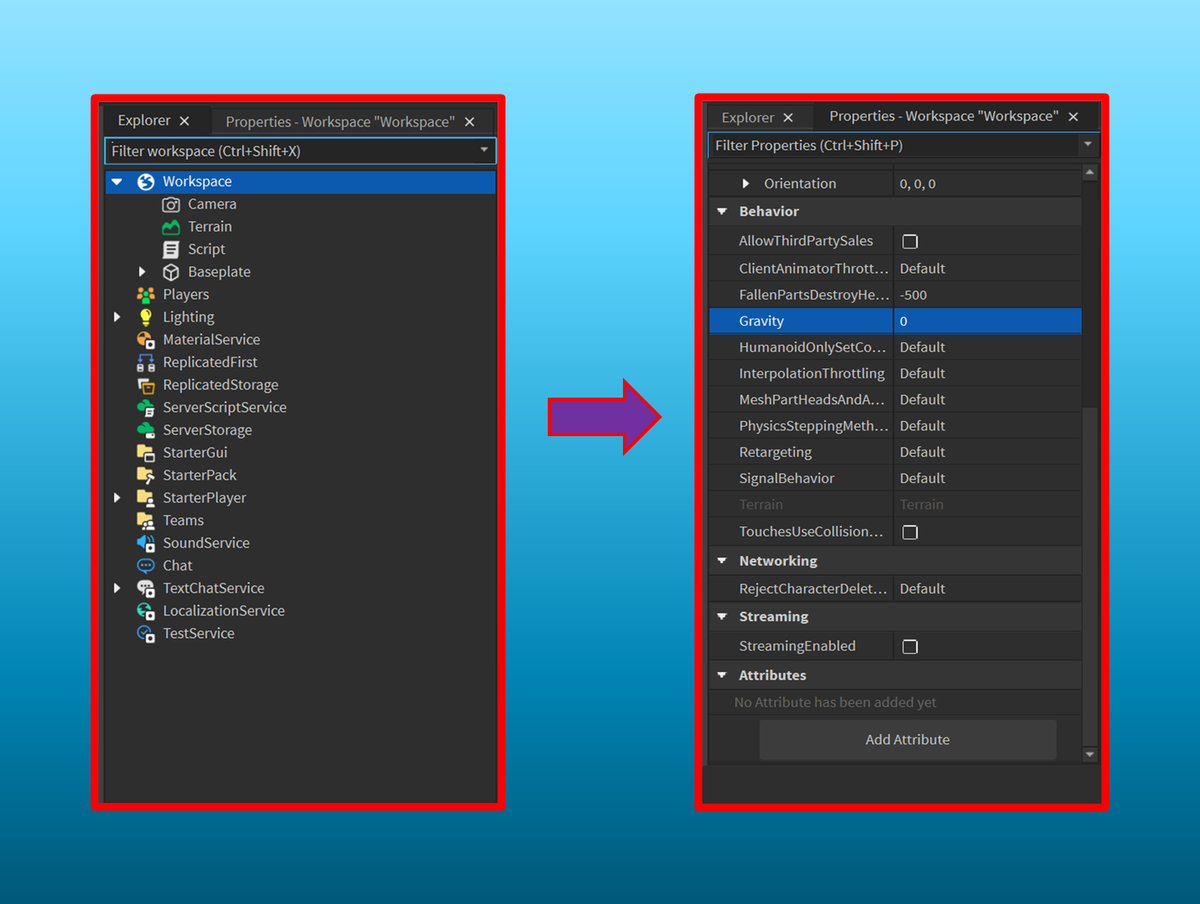Collapse the Streaming section

(722, 618)
